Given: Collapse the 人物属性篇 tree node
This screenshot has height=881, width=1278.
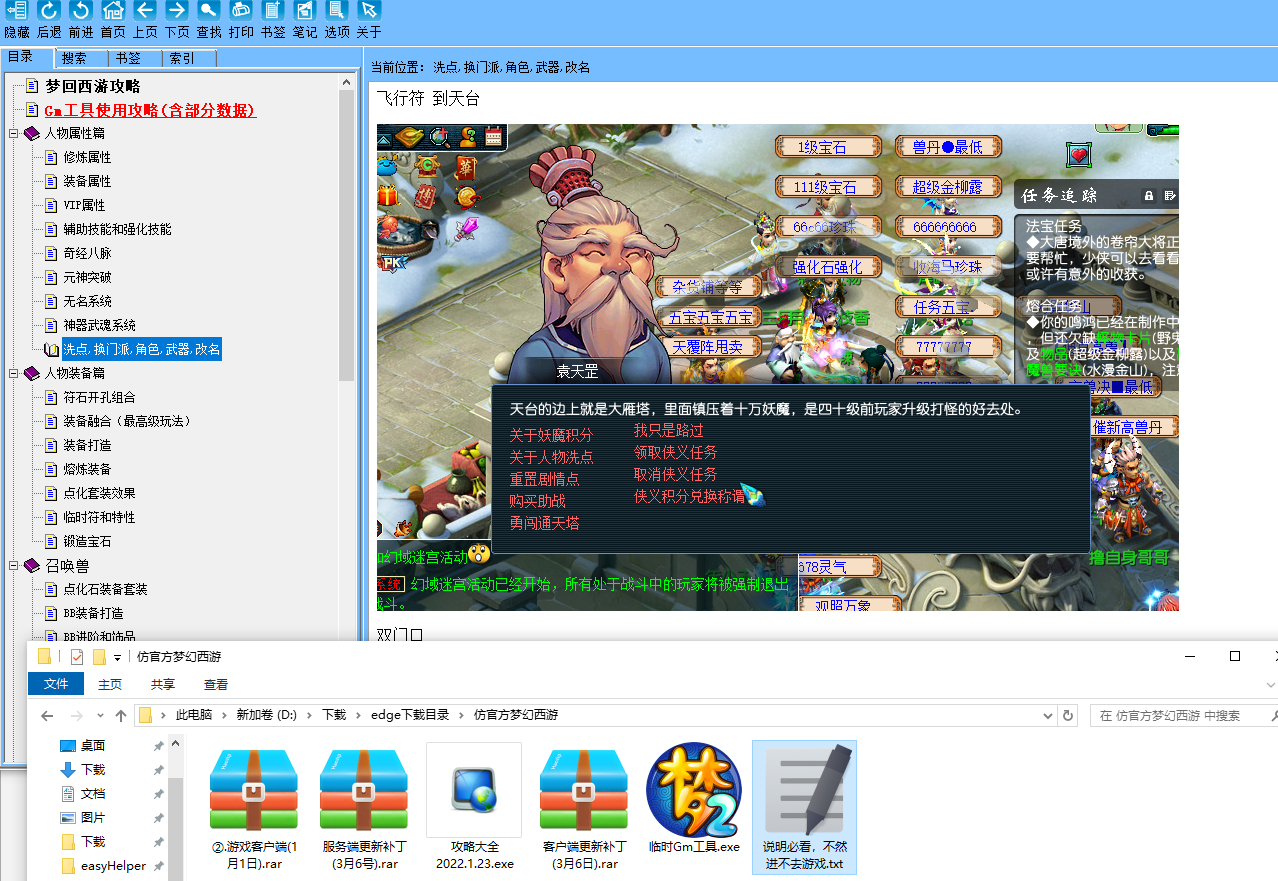Looking at the screenshot, I should [x=14, y=133].
